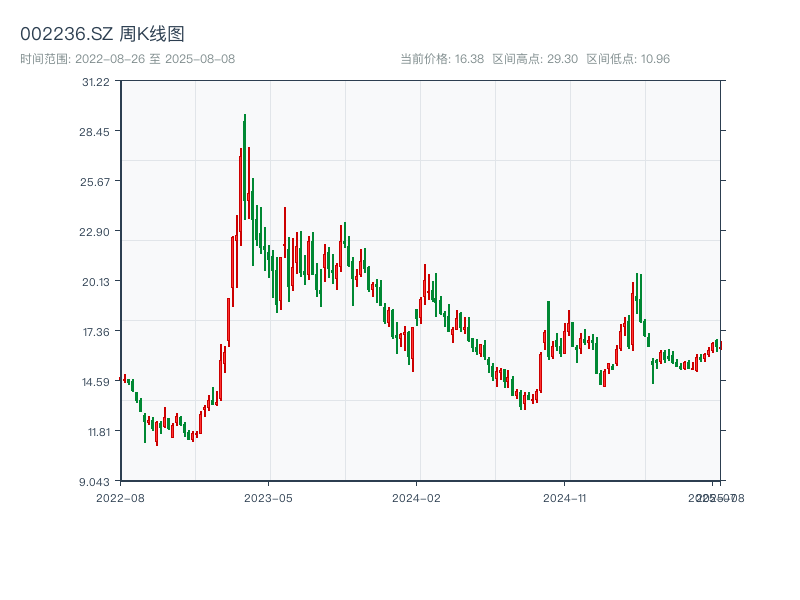Click y-axis label 22.90
Image resolution: width=800 pixels, height=600 pixels.
point(94,232)
